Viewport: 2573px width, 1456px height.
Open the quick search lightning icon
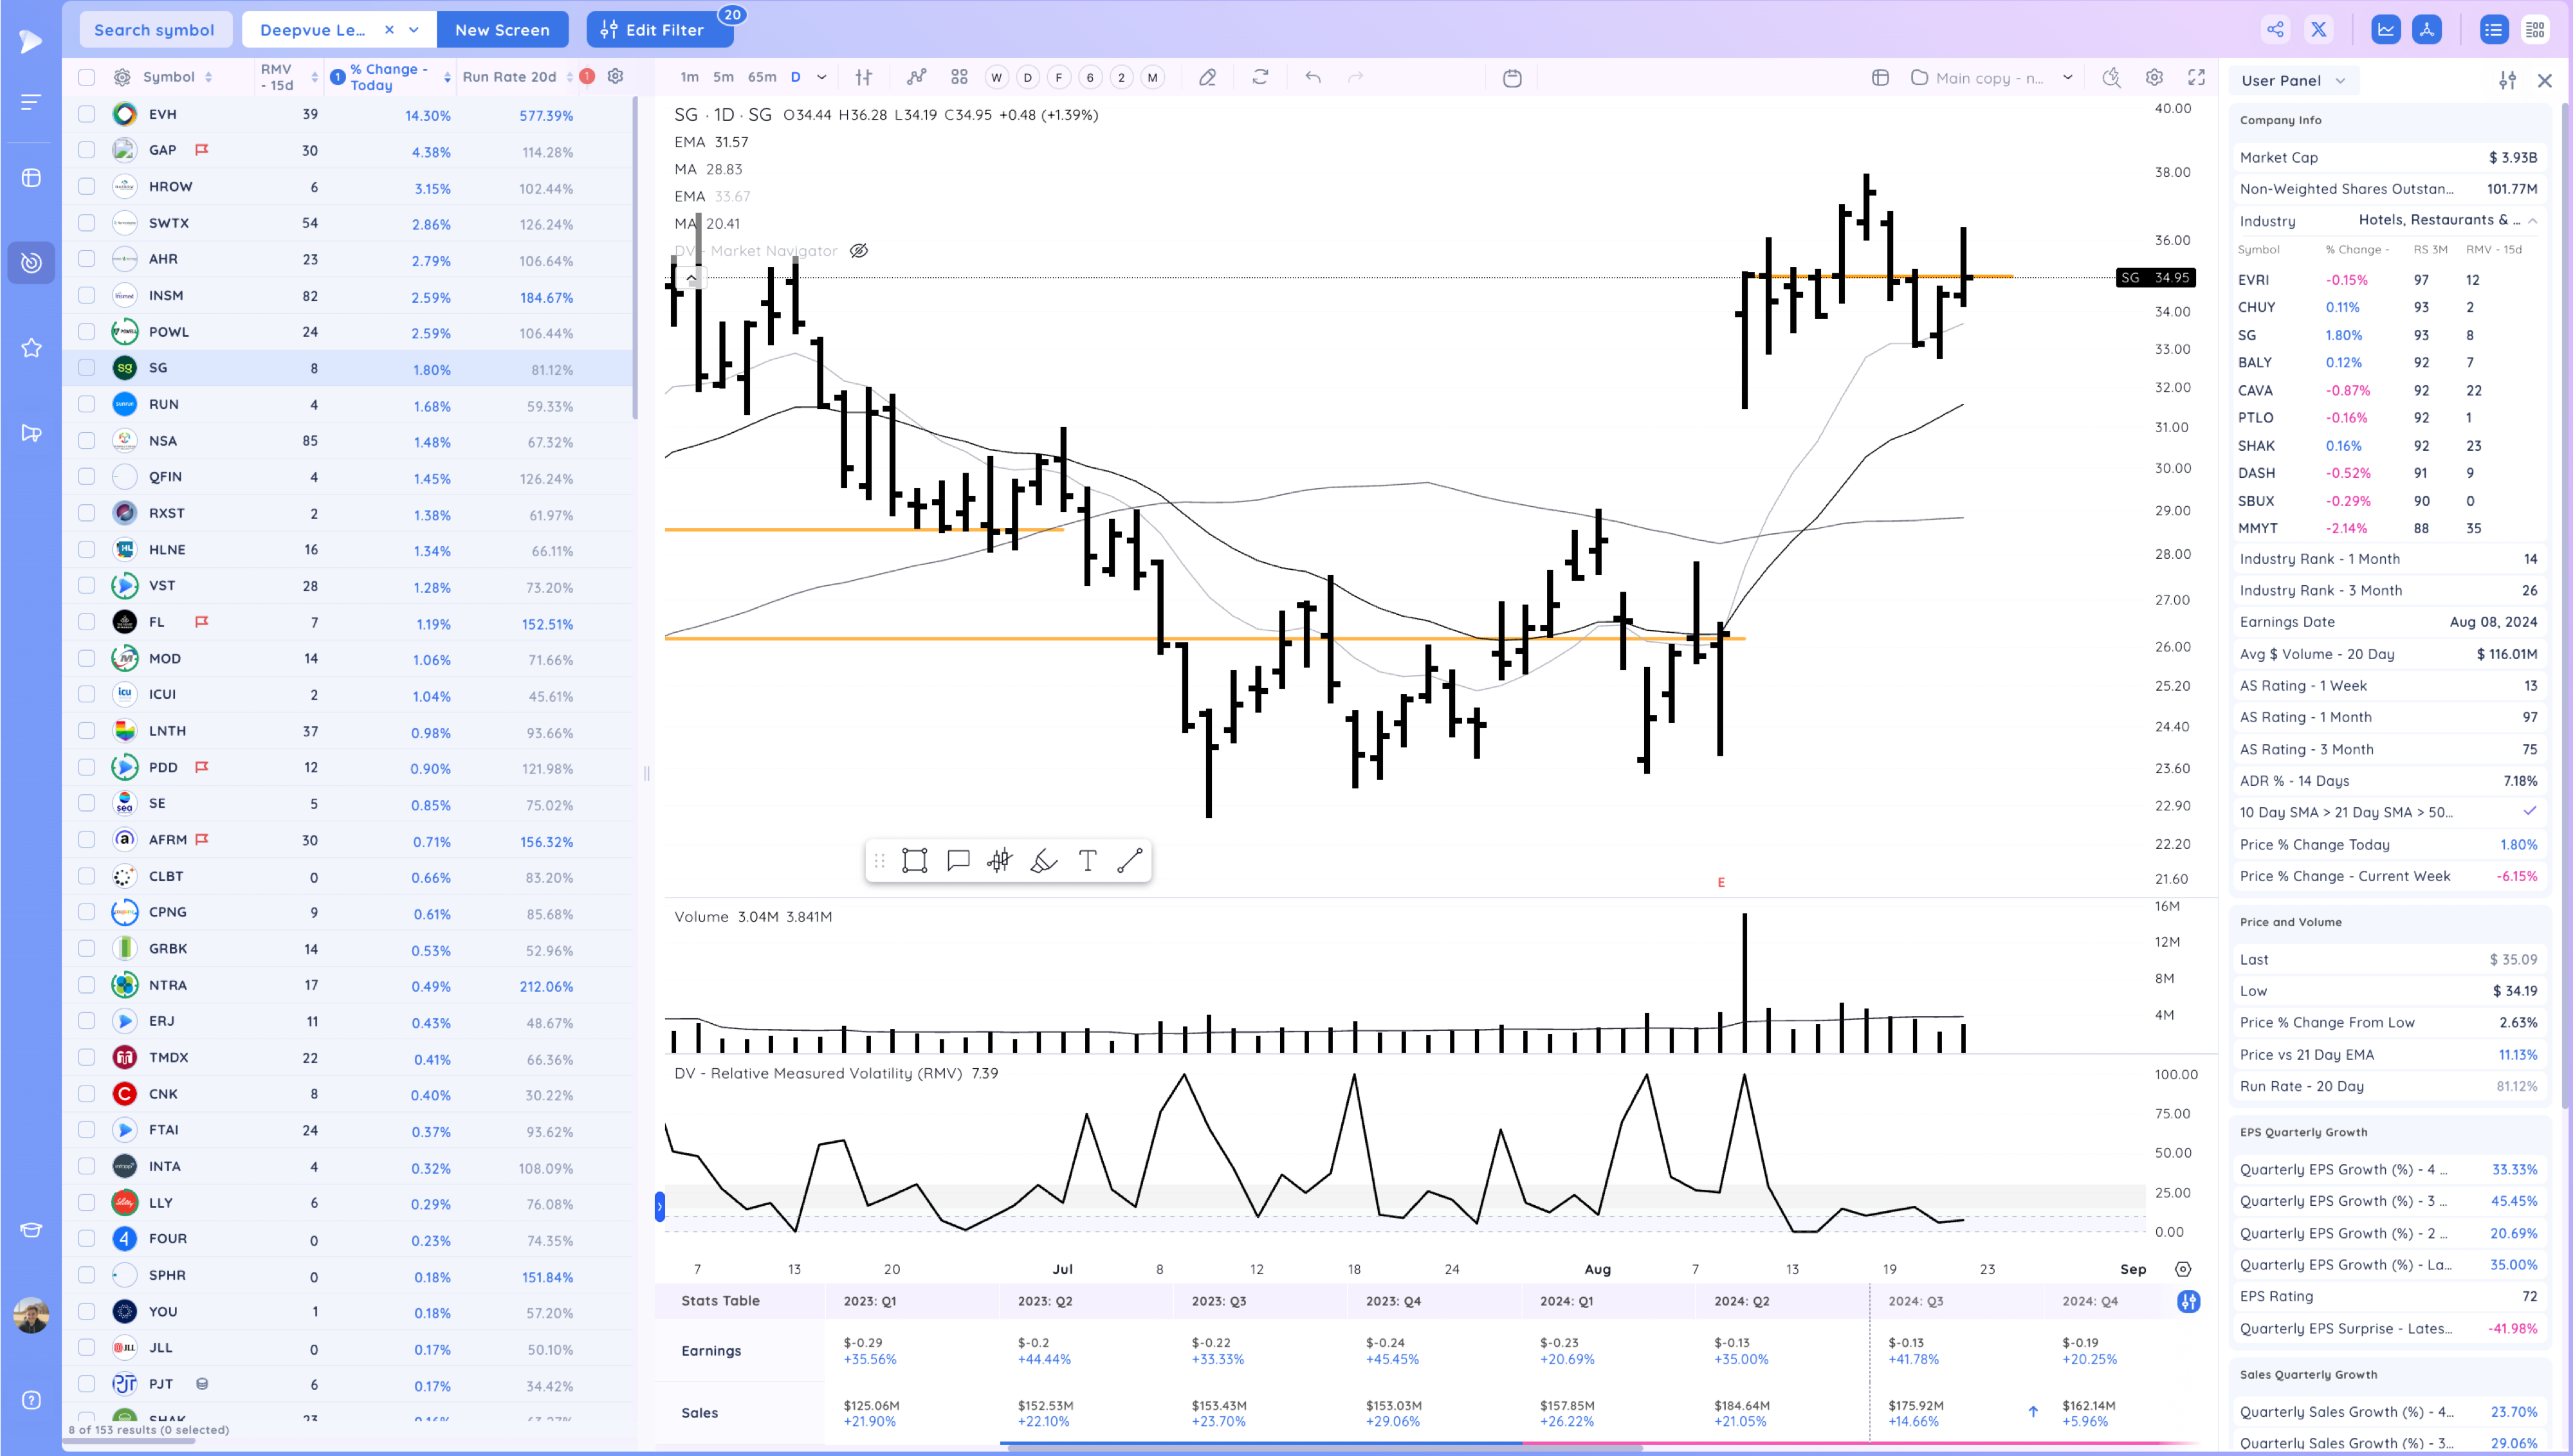point(2111,77)
